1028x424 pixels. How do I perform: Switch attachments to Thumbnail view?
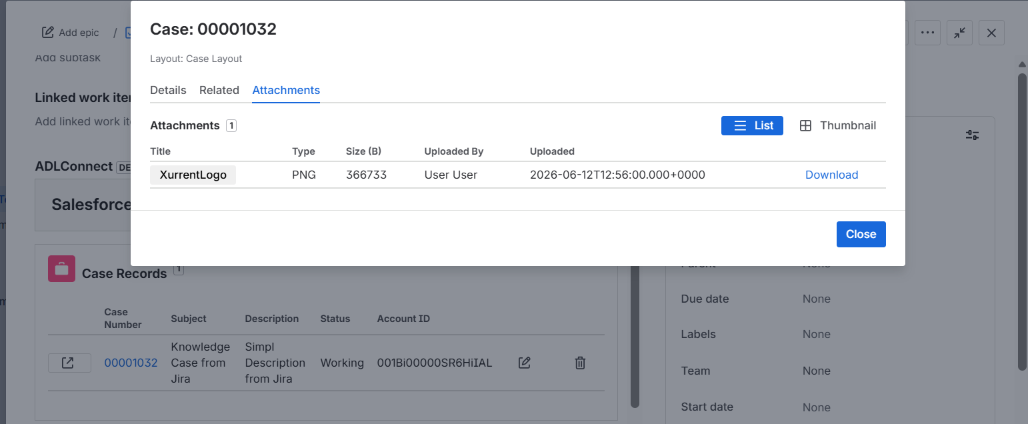[x=838, y=125]
